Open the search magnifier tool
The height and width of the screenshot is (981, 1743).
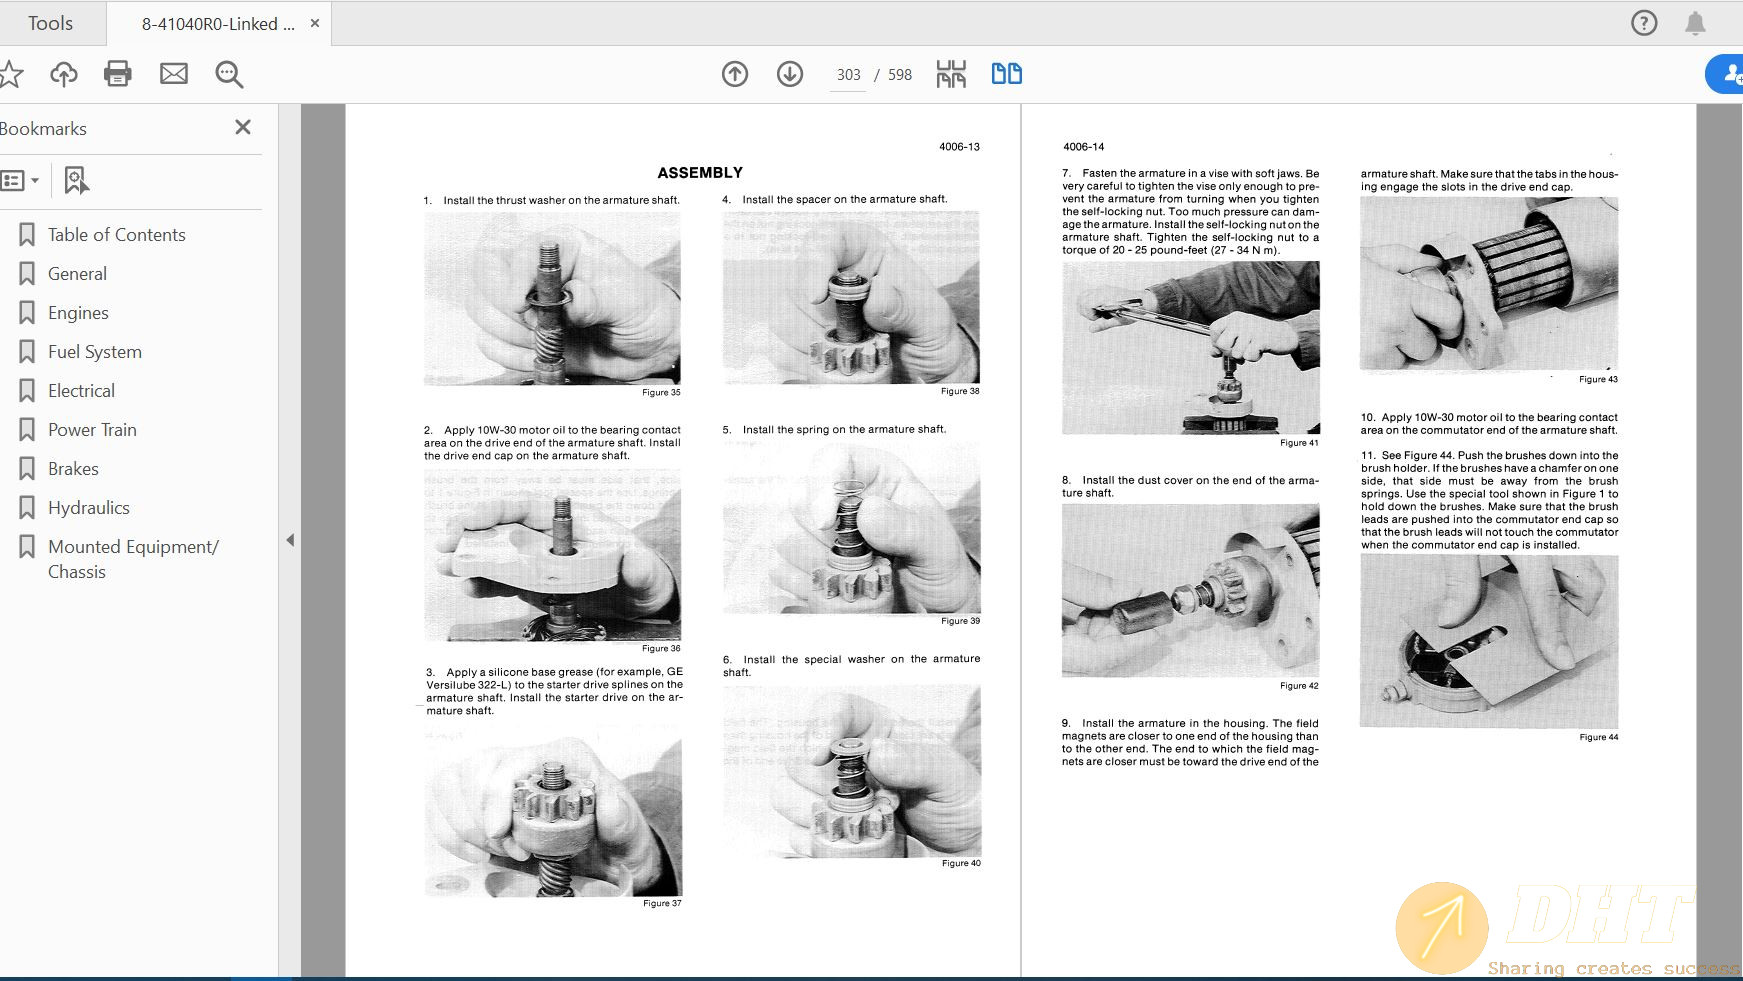(x=229, y=74)
